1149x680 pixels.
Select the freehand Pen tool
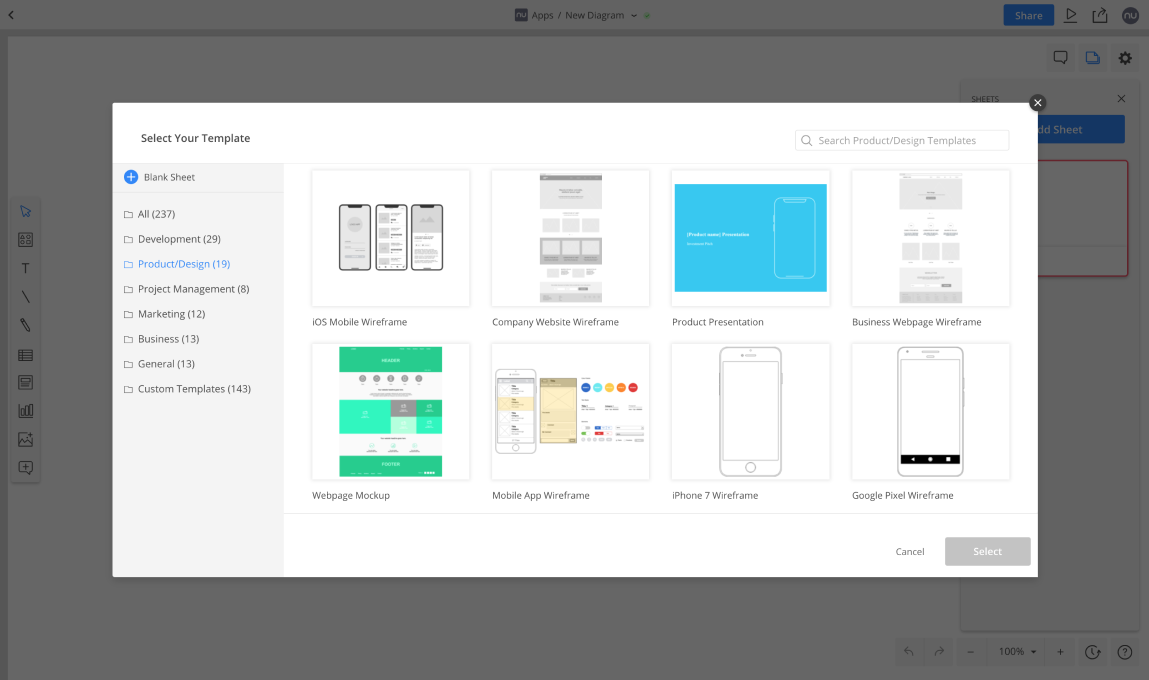[25, 325]
